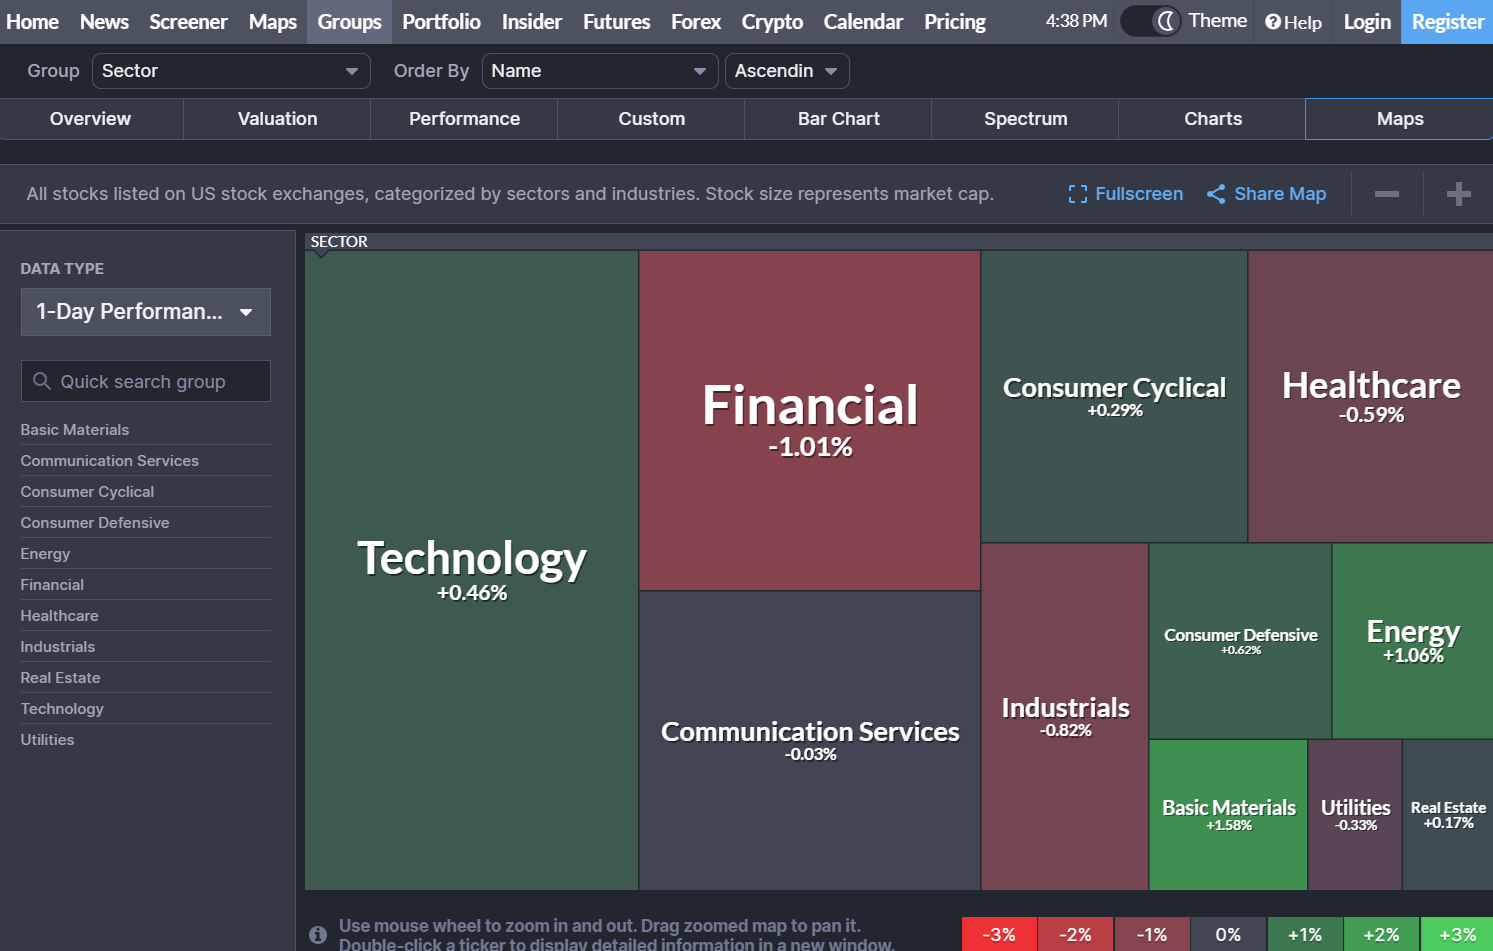Expand the 1-Day Performance data type dropdown
This screenshot has height=951, width=1493.
[x=146, y=312]
